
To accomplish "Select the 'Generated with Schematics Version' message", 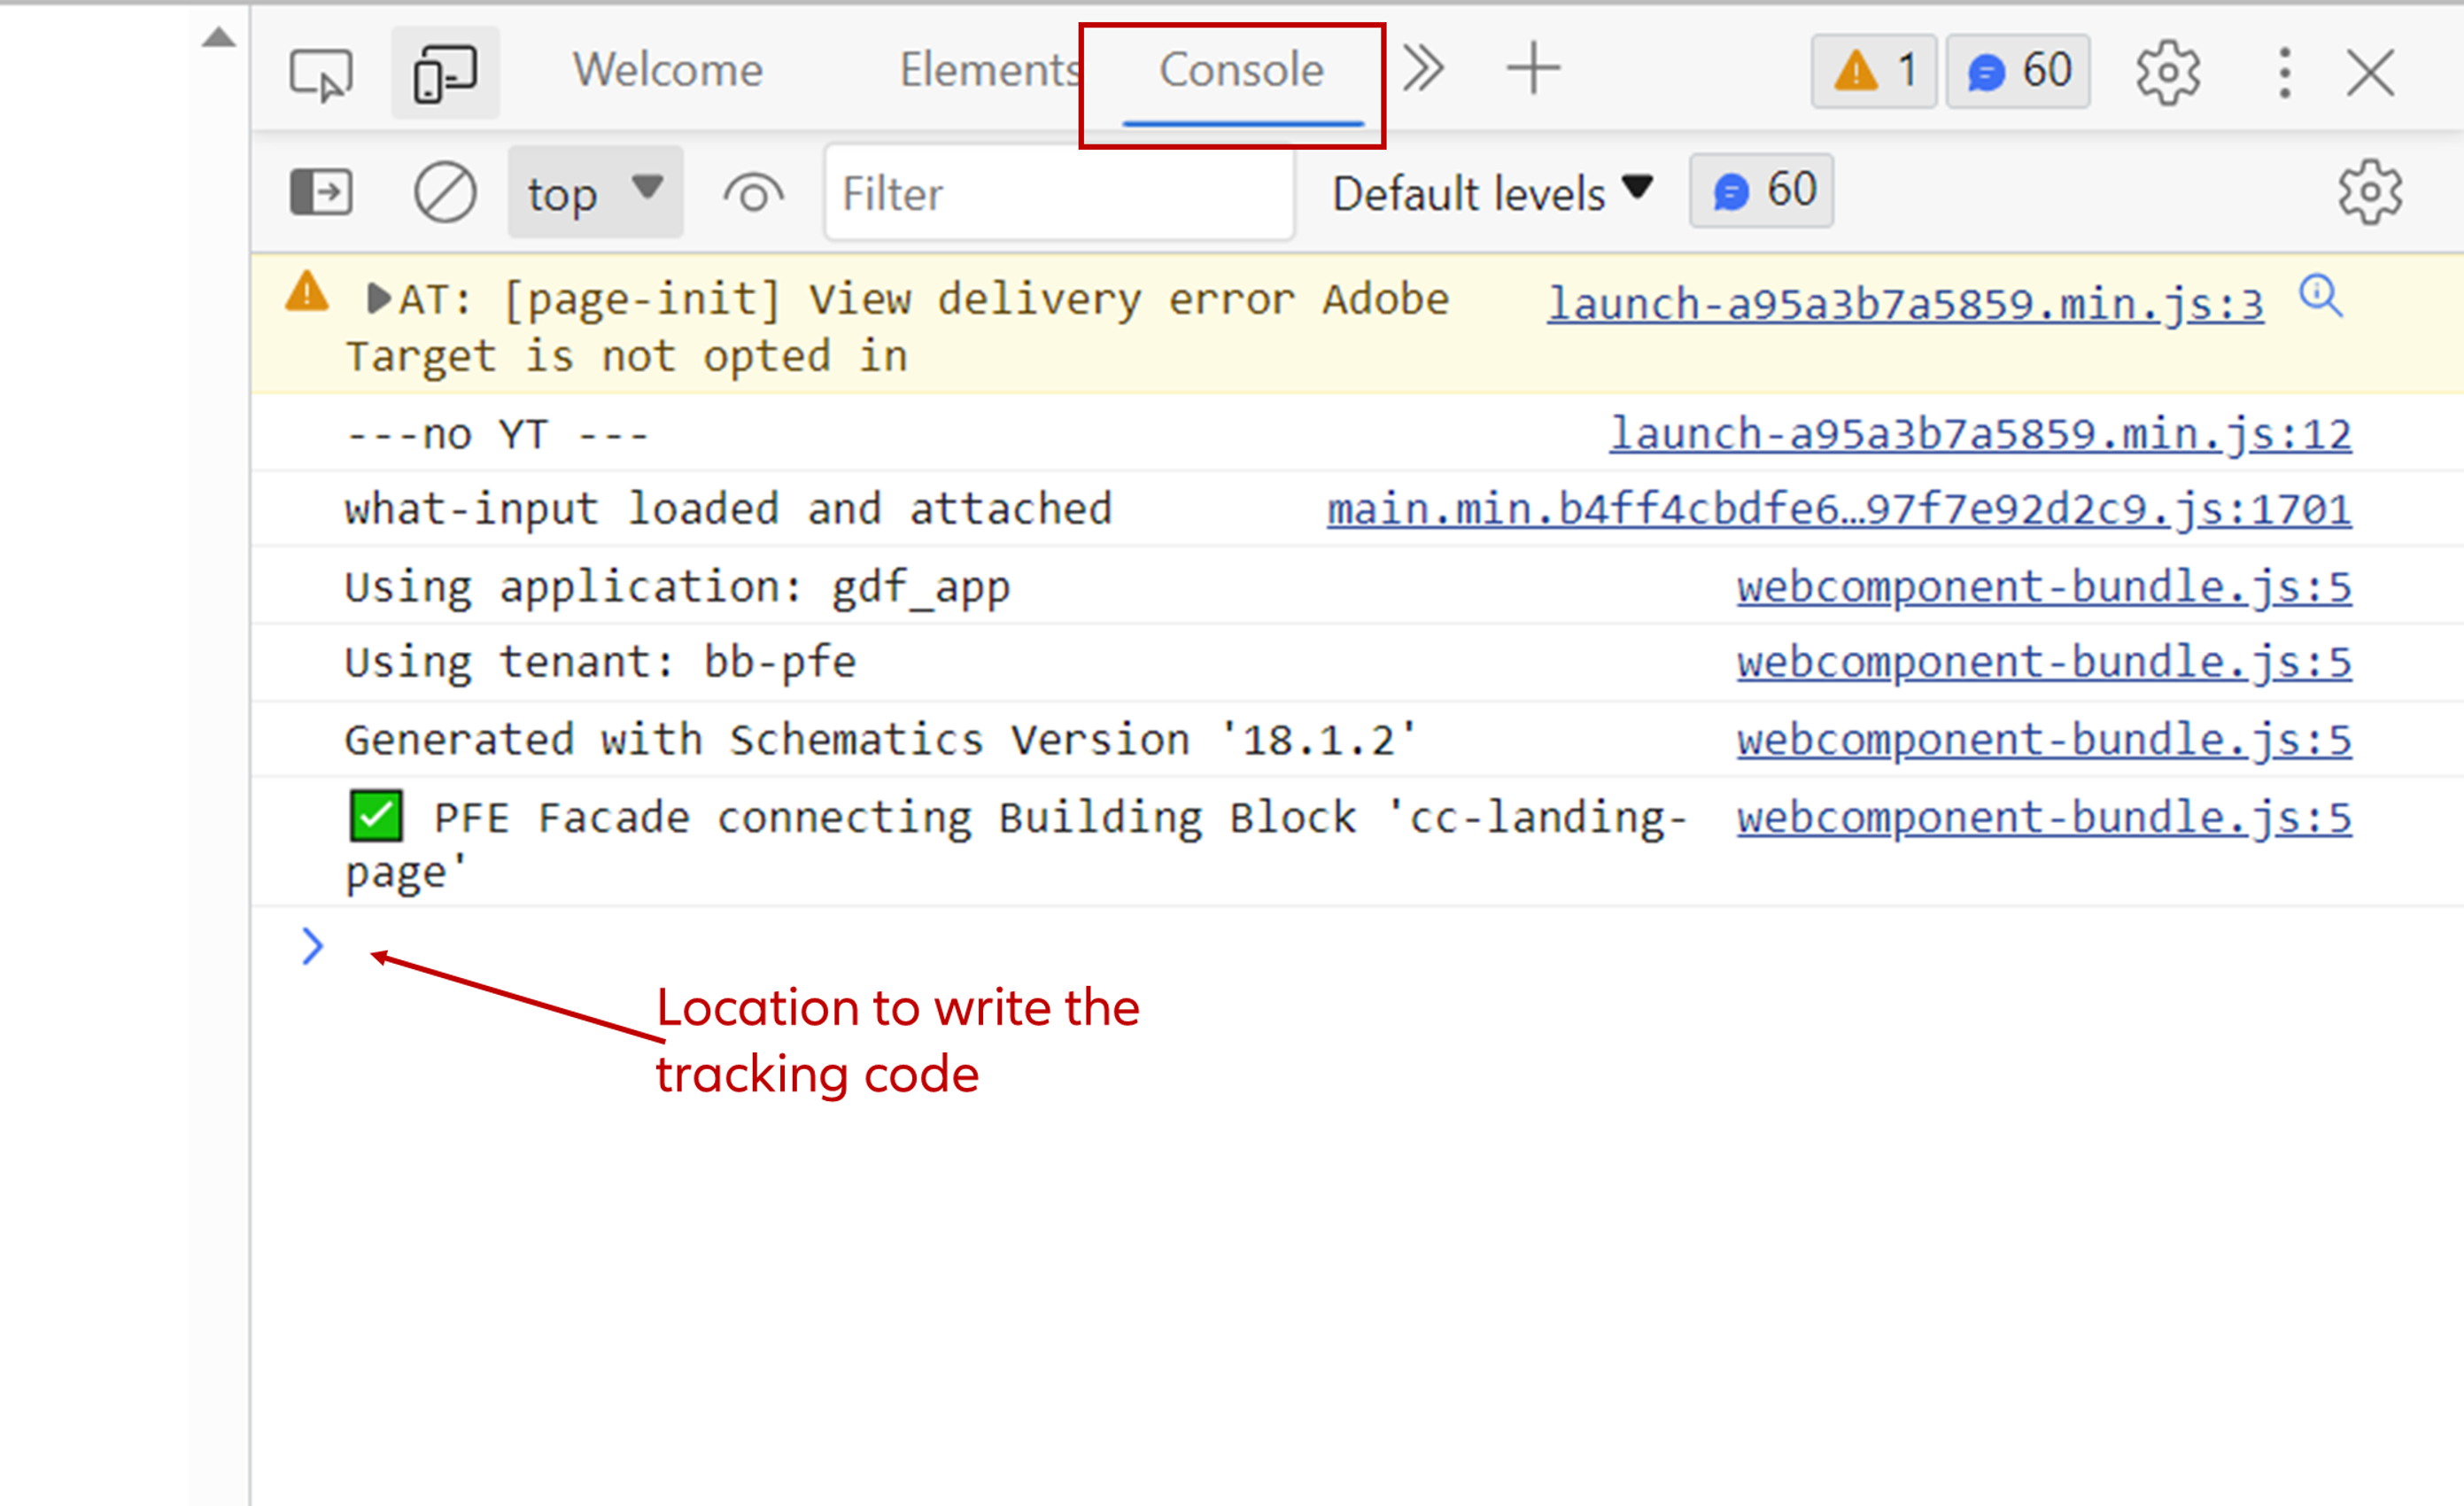I will [x=881, y=740].
